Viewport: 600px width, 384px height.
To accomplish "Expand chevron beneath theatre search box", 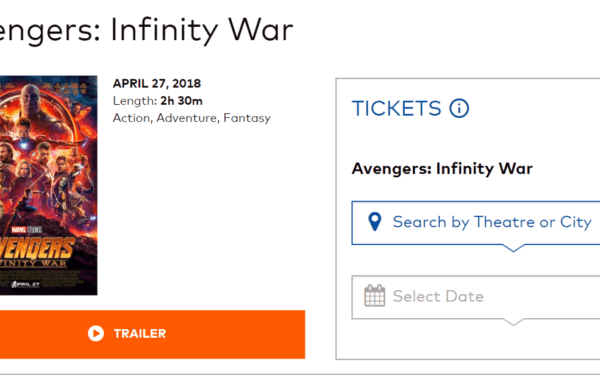I will click(x=513, y=248).
